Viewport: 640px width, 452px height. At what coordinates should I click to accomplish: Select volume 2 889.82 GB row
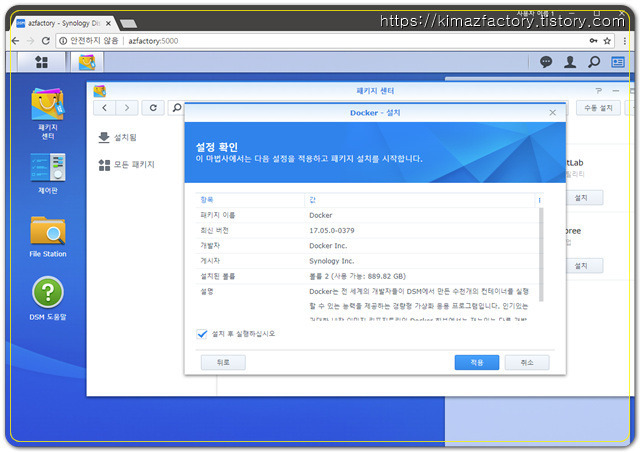[367, 276]
